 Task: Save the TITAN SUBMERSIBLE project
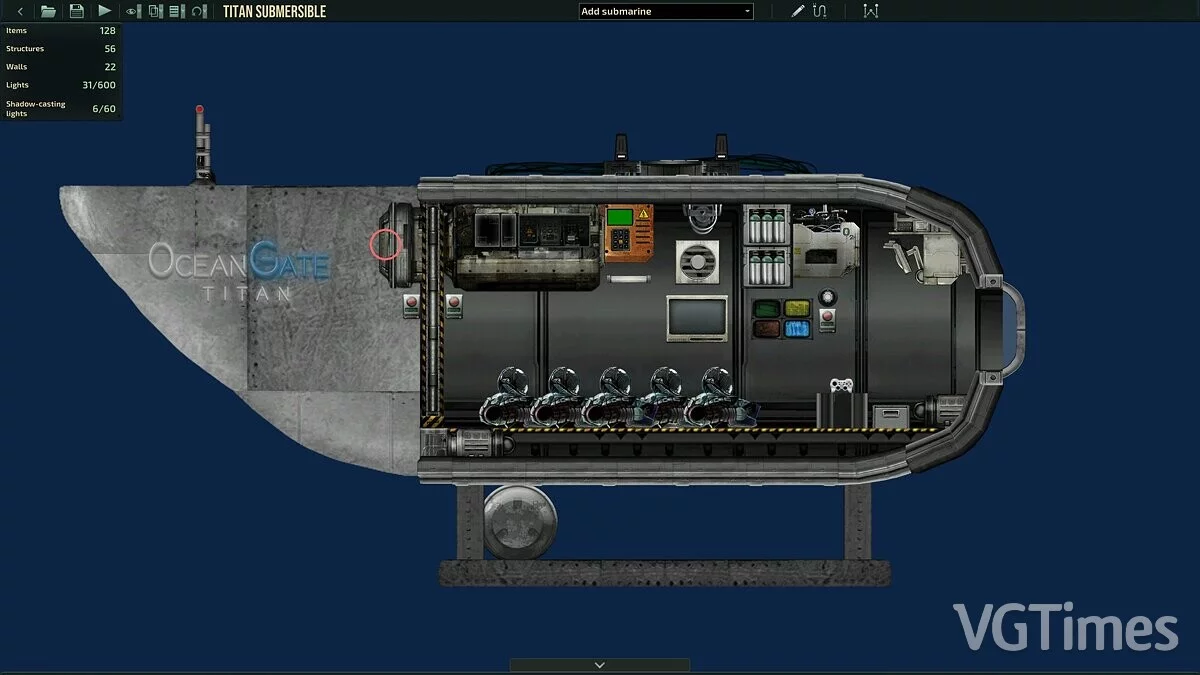pos(76,11)
